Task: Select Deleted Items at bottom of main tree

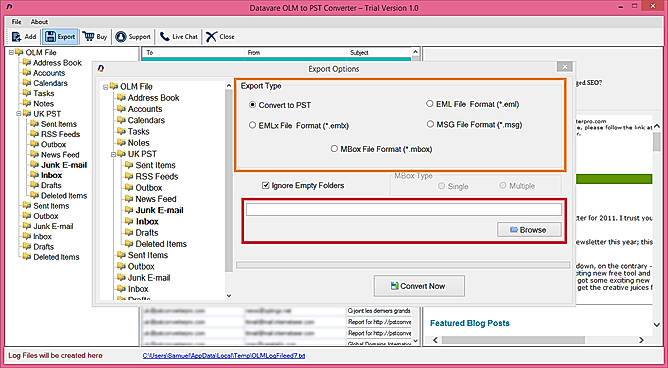Action: click(56, 257)
